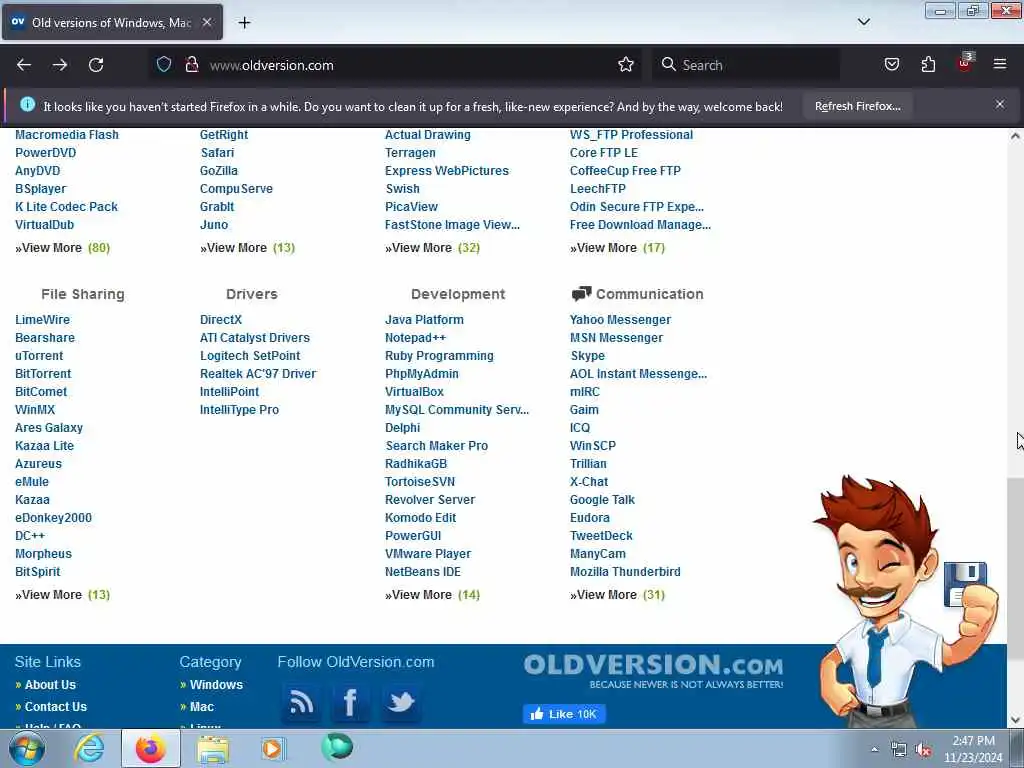Open the Facebook icon in footer
The image size is (1024, 768).
pos(351,702)
